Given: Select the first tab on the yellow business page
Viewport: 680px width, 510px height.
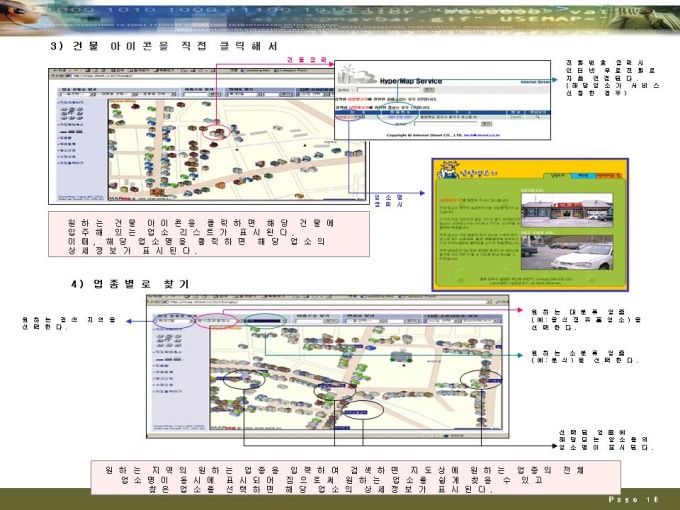Looking at the screenshot, I should (557, 176).
